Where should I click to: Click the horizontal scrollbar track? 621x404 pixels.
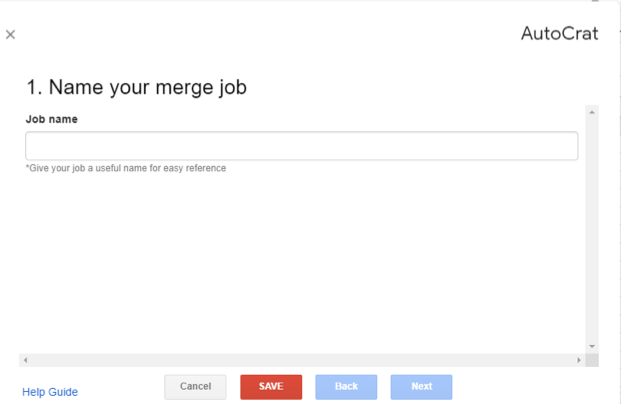300,360
